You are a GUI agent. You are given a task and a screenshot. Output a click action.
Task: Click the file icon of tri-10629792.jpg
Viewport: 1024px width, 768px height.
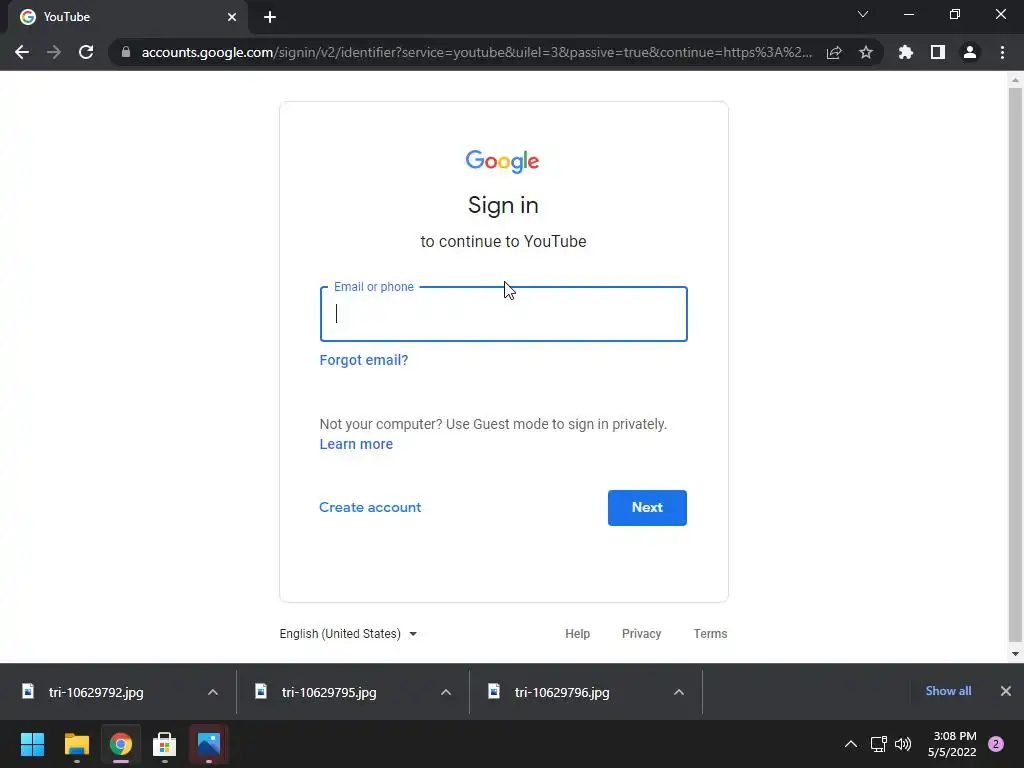27,692
